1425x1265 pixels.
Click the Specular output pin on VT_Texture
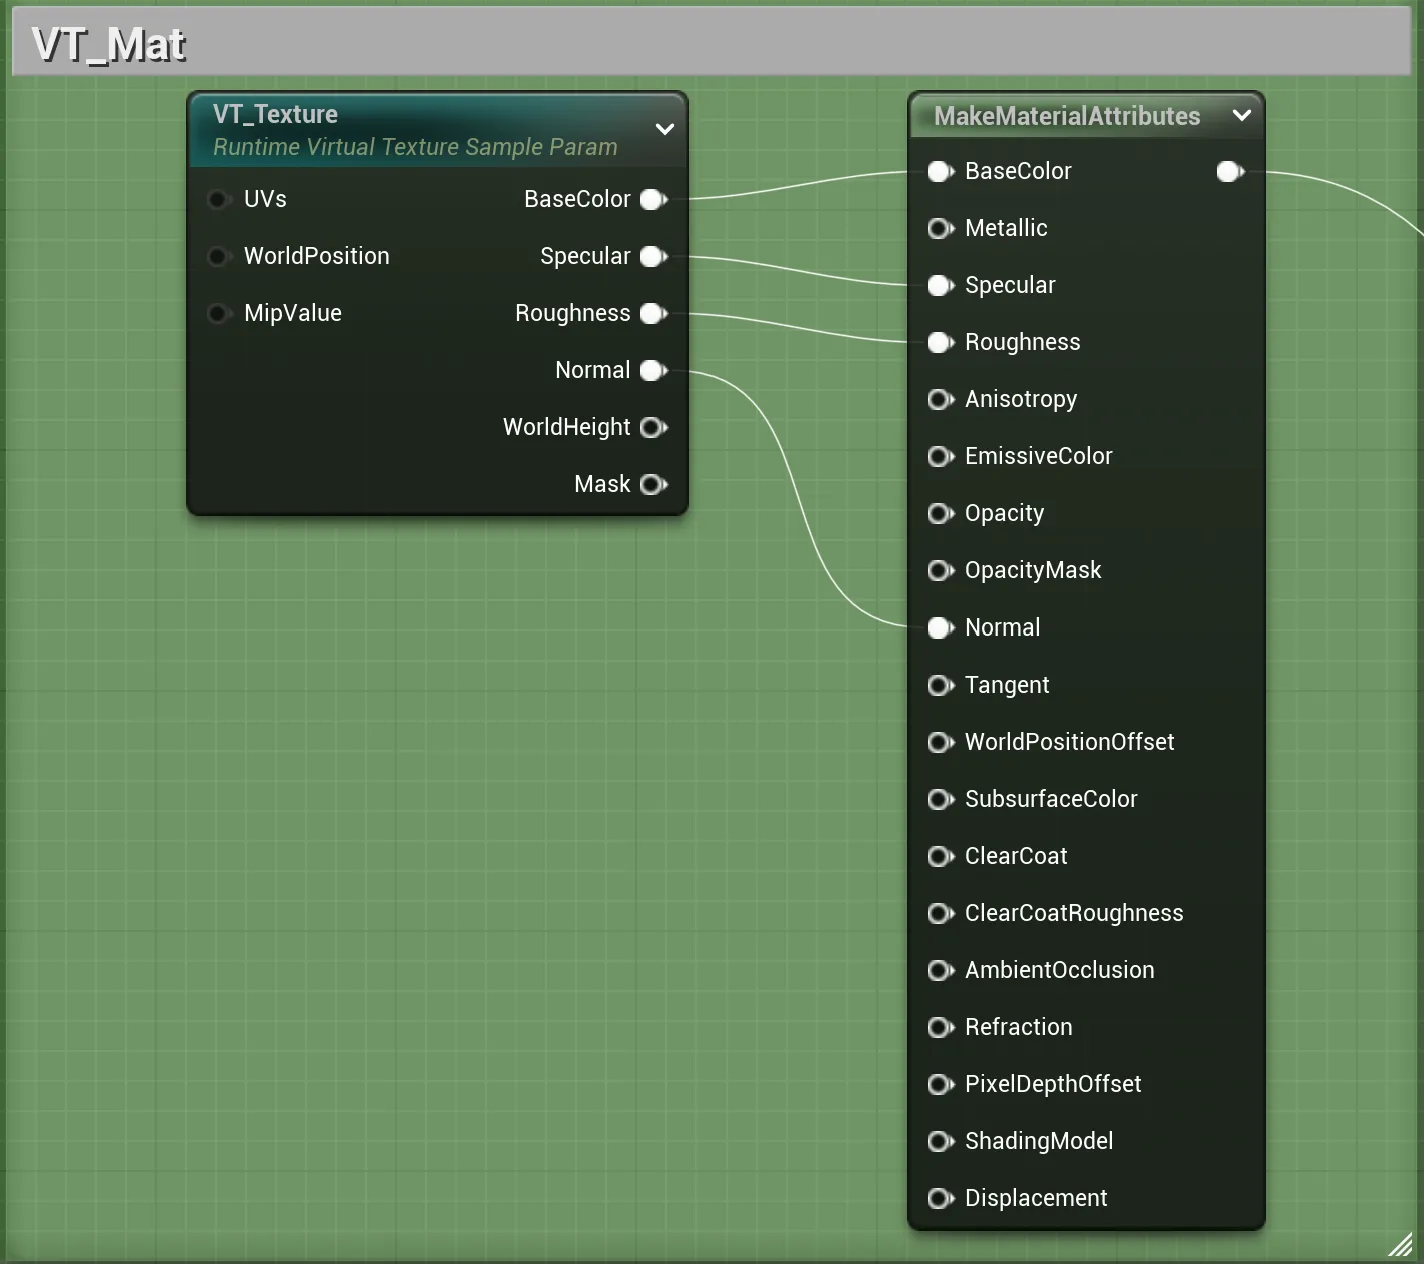[x=653, y=256]
